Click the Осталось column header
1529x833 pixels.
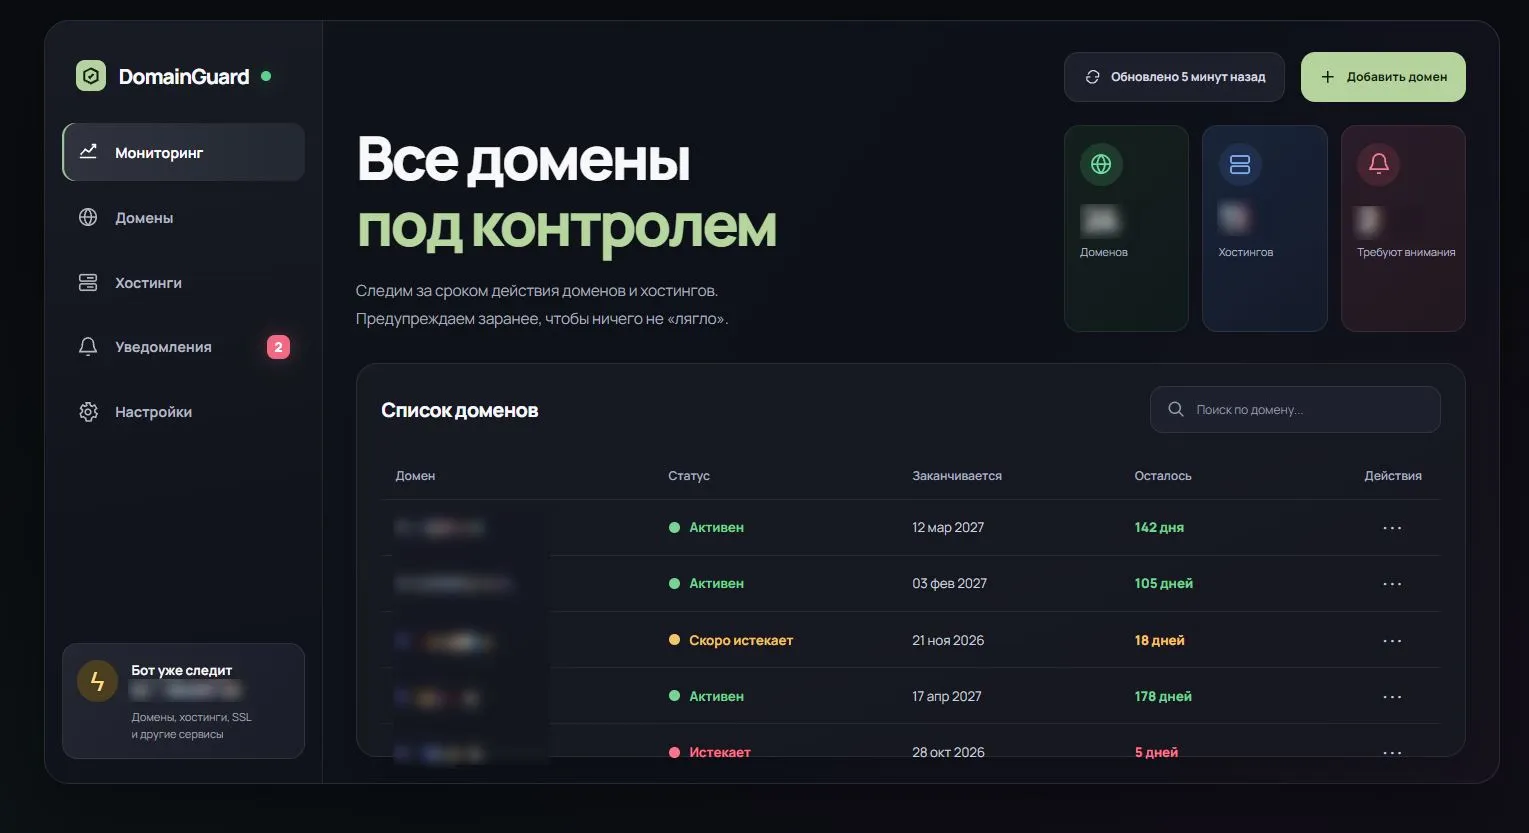[x=1163, y=476]
